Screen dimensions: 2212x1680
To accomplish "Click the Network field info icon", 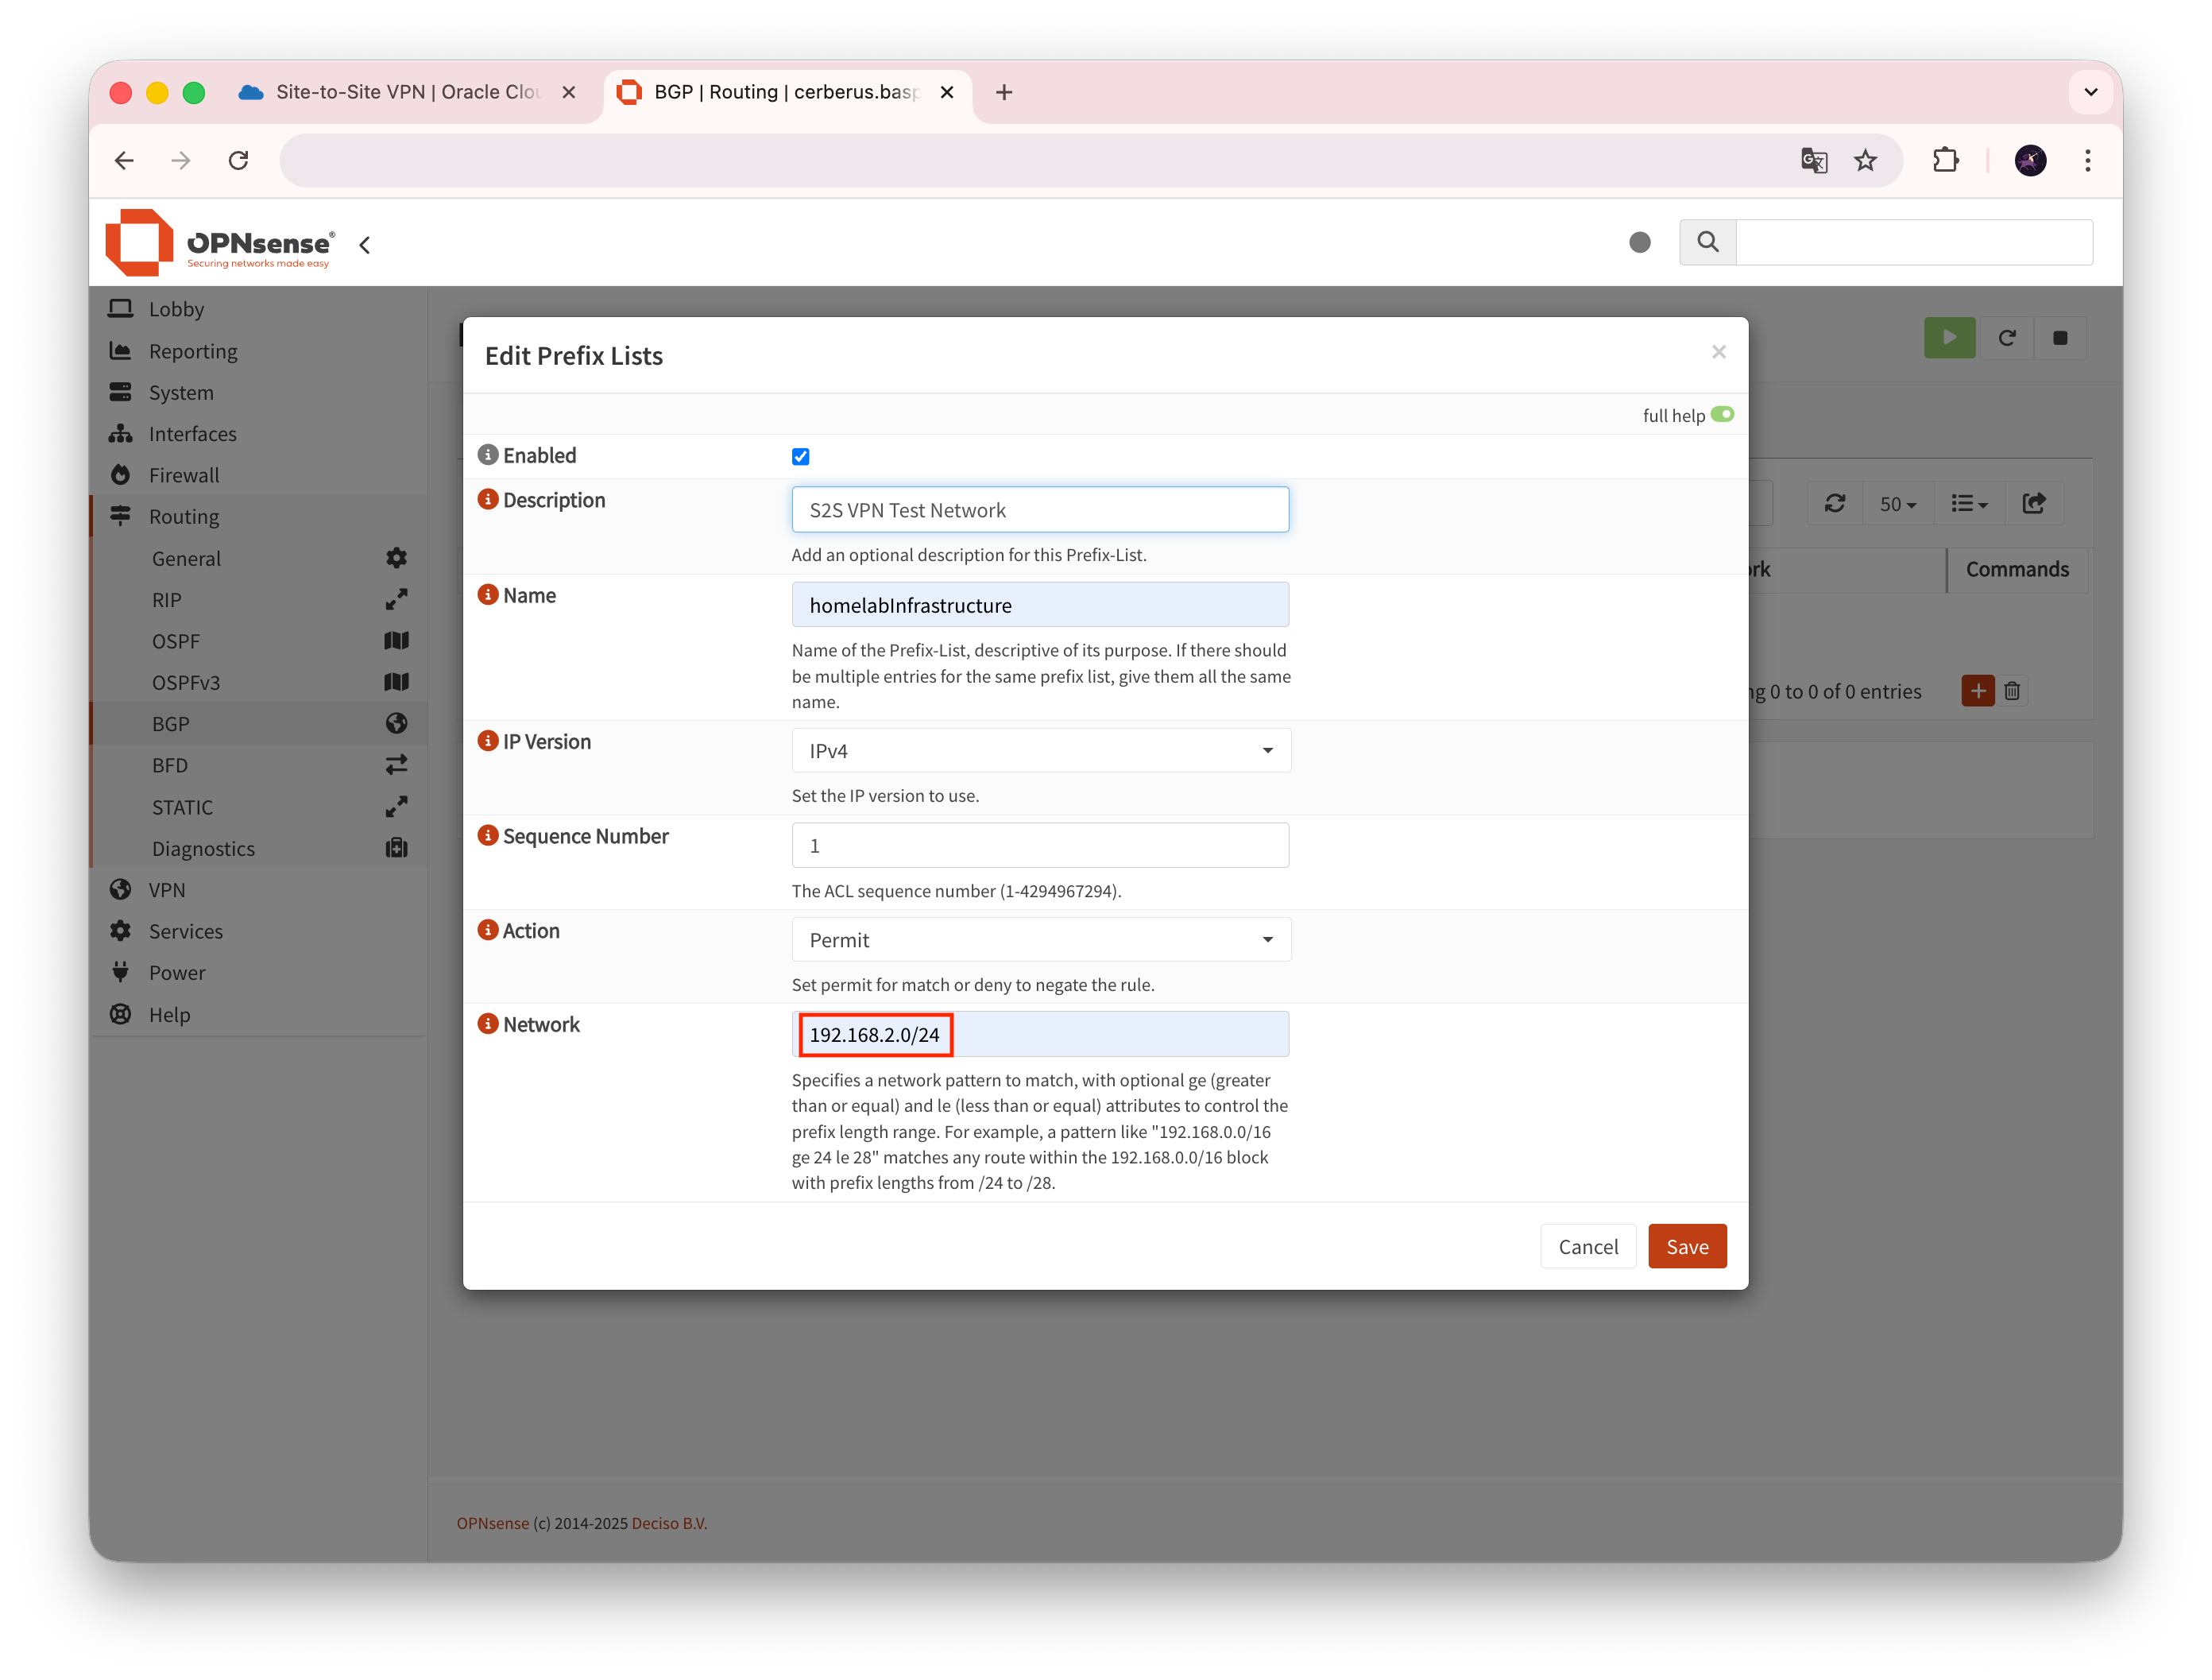I will (x=488, y=1024).
